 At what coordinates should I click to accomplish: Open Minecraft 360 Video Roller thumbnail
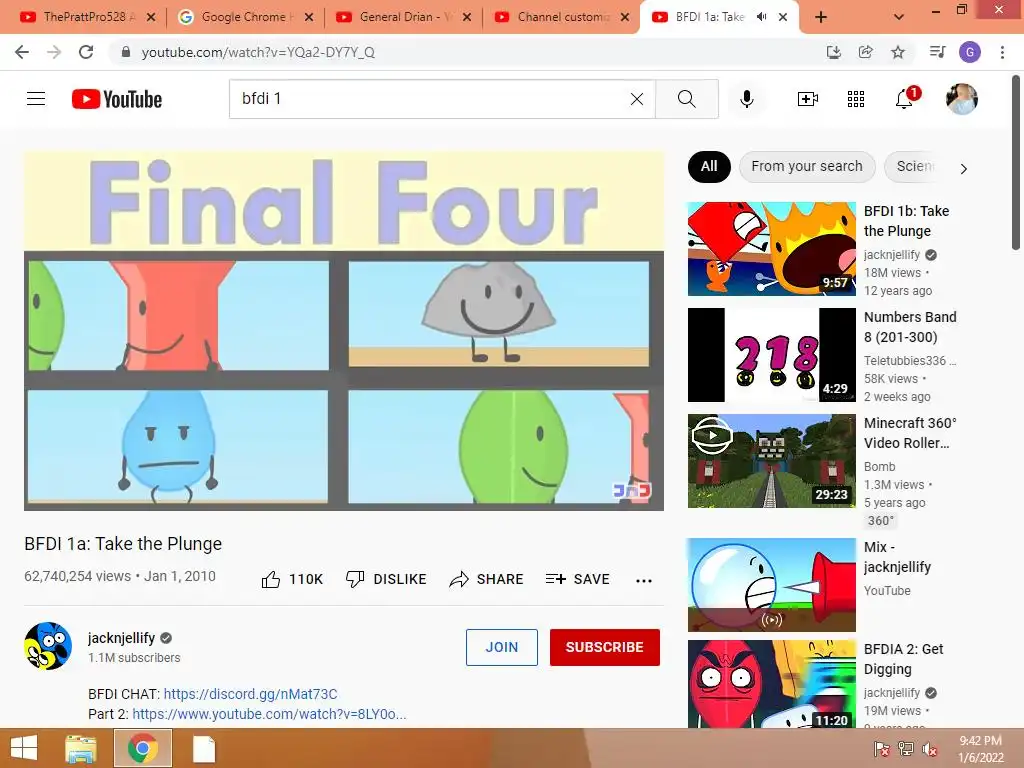(771, 460)
